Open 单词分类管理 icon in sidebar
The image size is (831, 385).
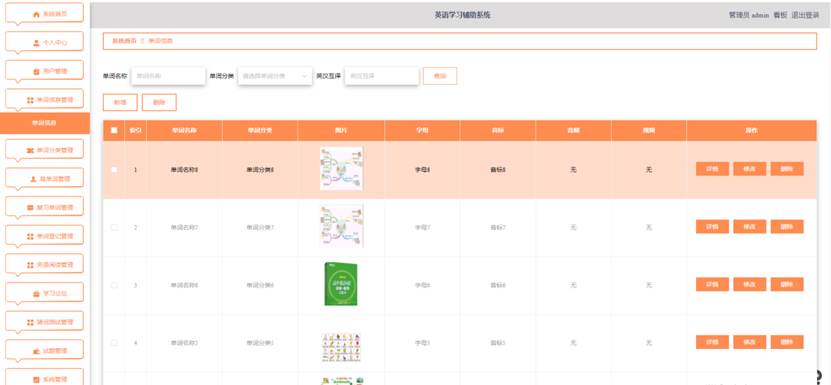coord(30,151)
